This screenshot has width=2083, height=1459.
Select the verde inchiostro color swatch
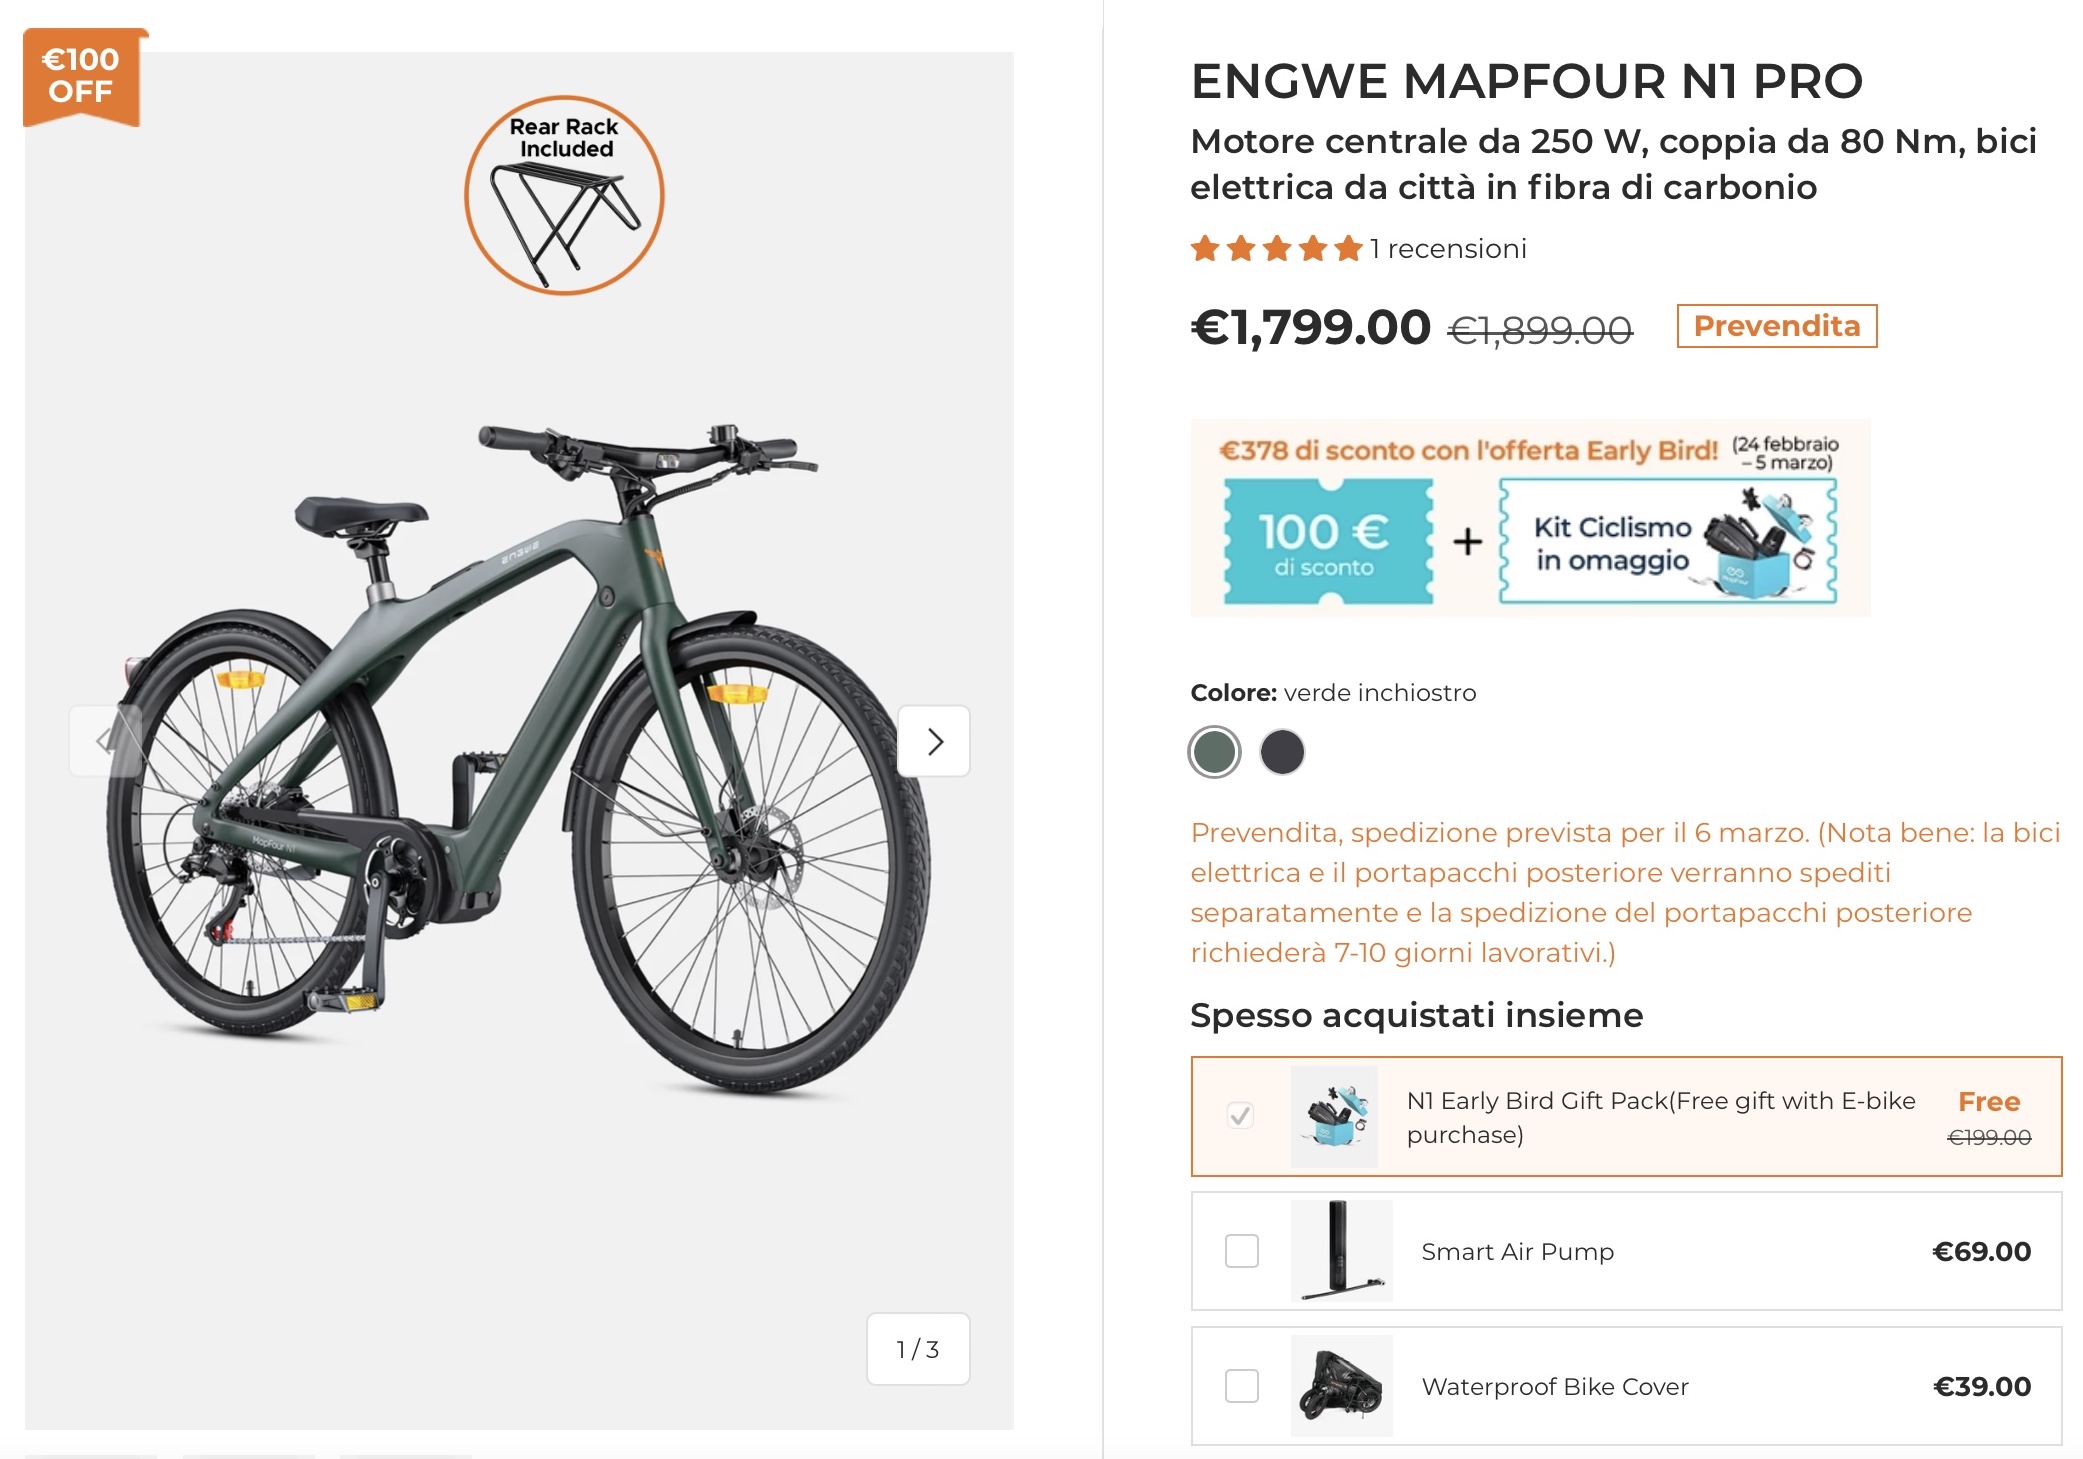(x=1213, y=752)
